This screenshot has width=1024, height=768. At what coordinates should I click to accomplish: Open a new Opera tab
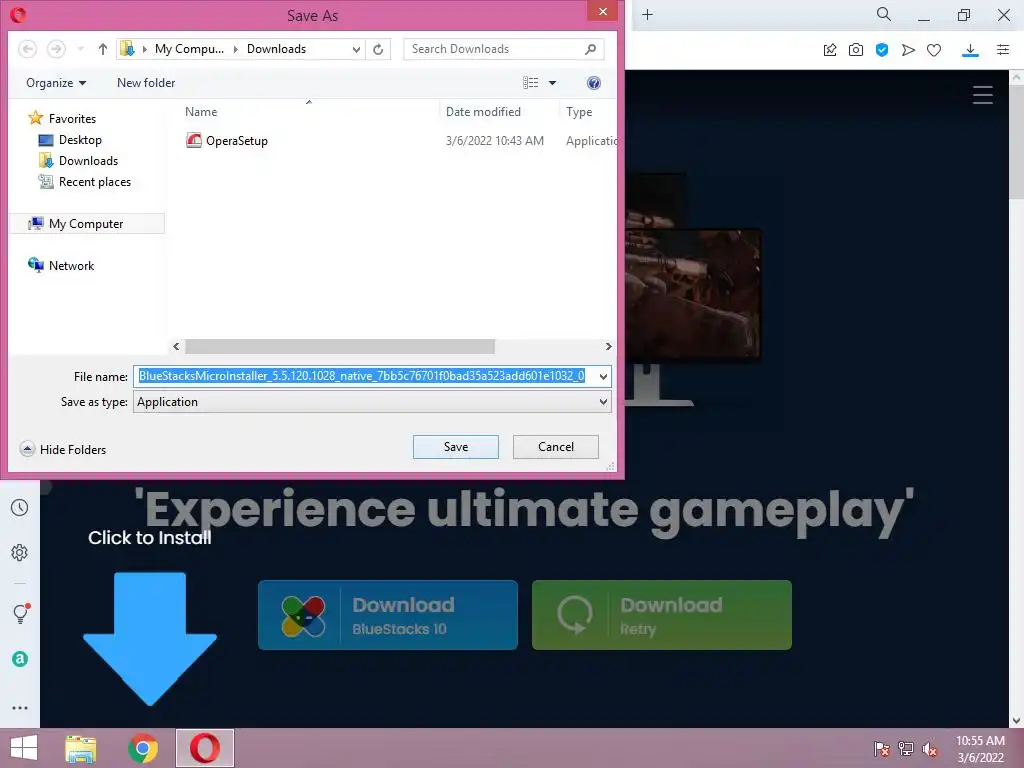[647, 14]
